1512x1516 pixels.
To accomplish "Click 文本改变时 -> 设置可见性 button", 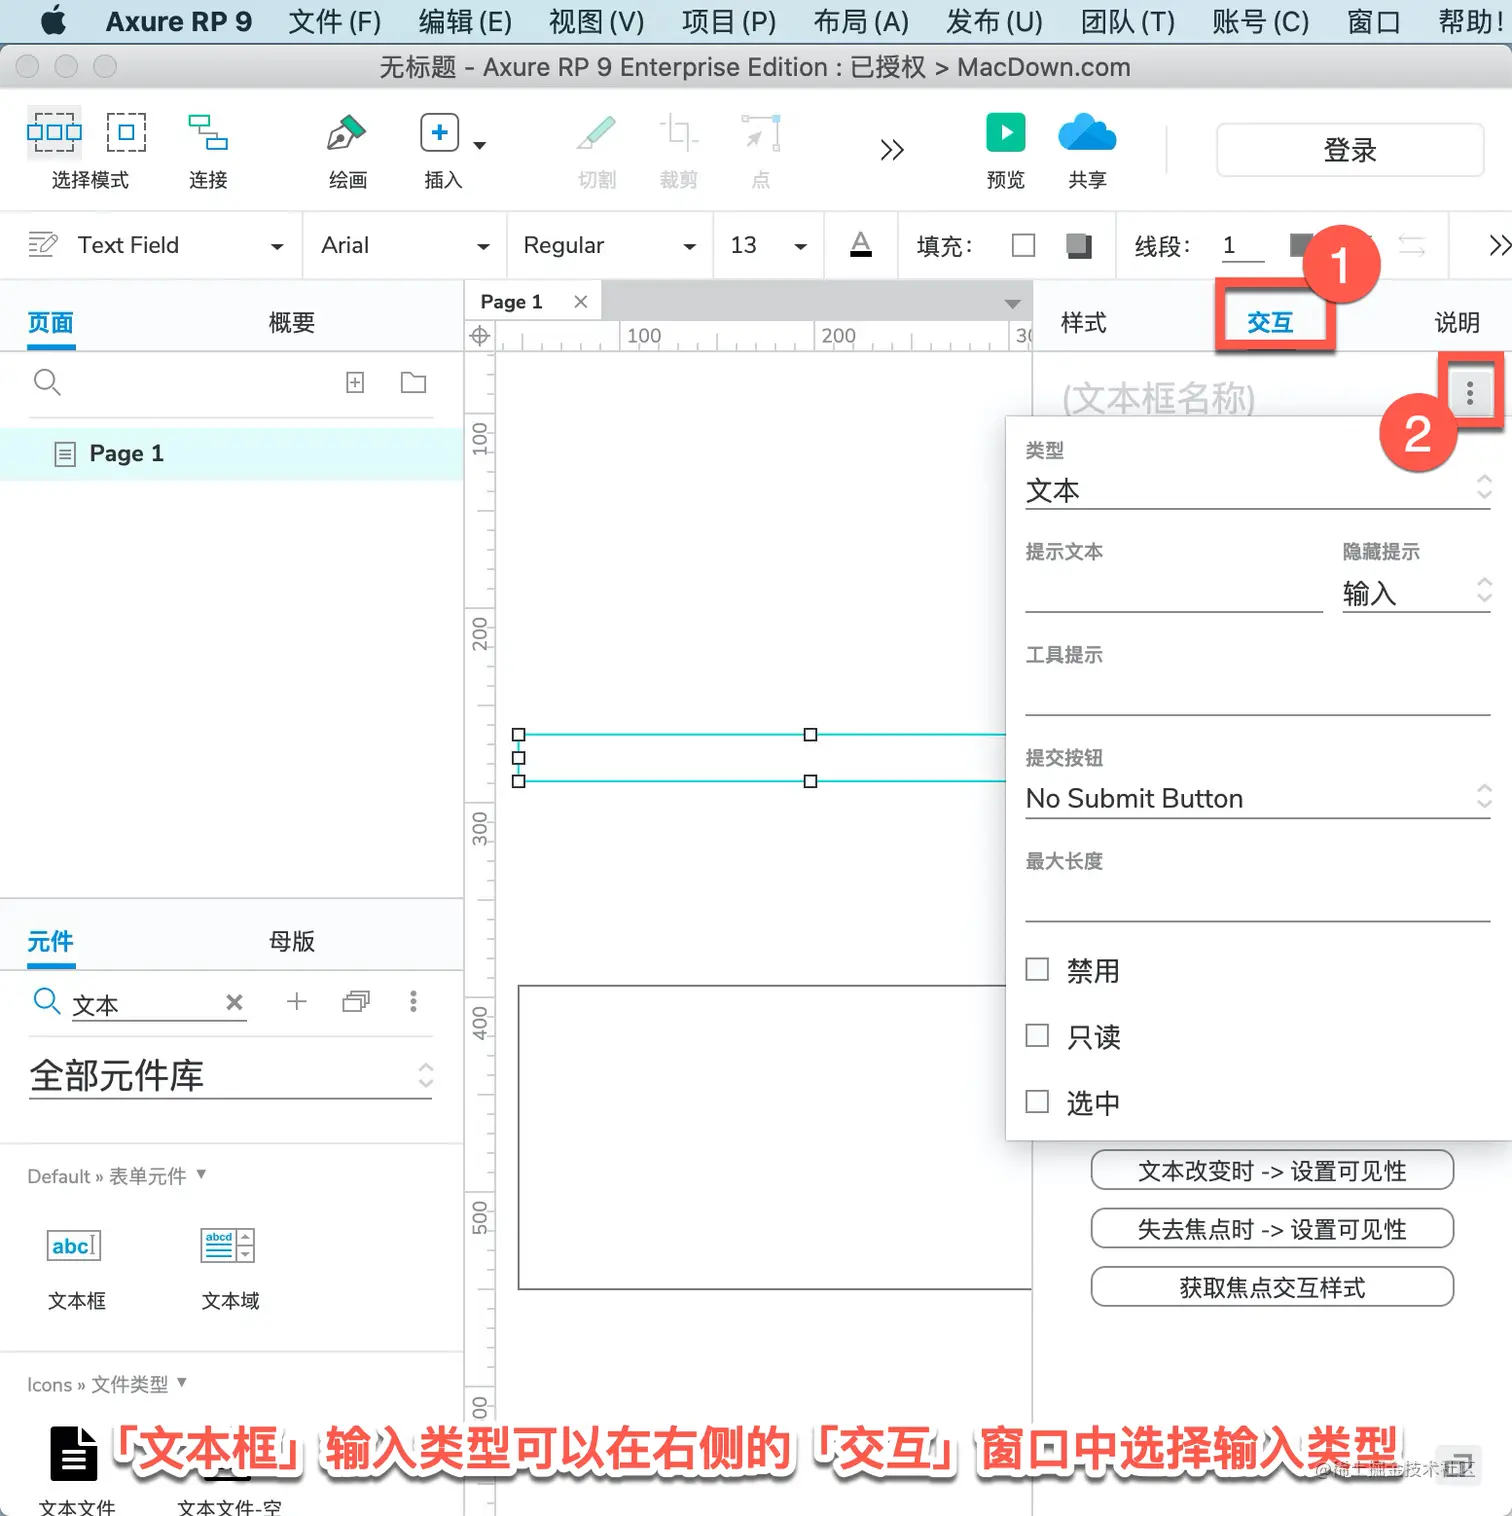I will pos(1272,1171).
